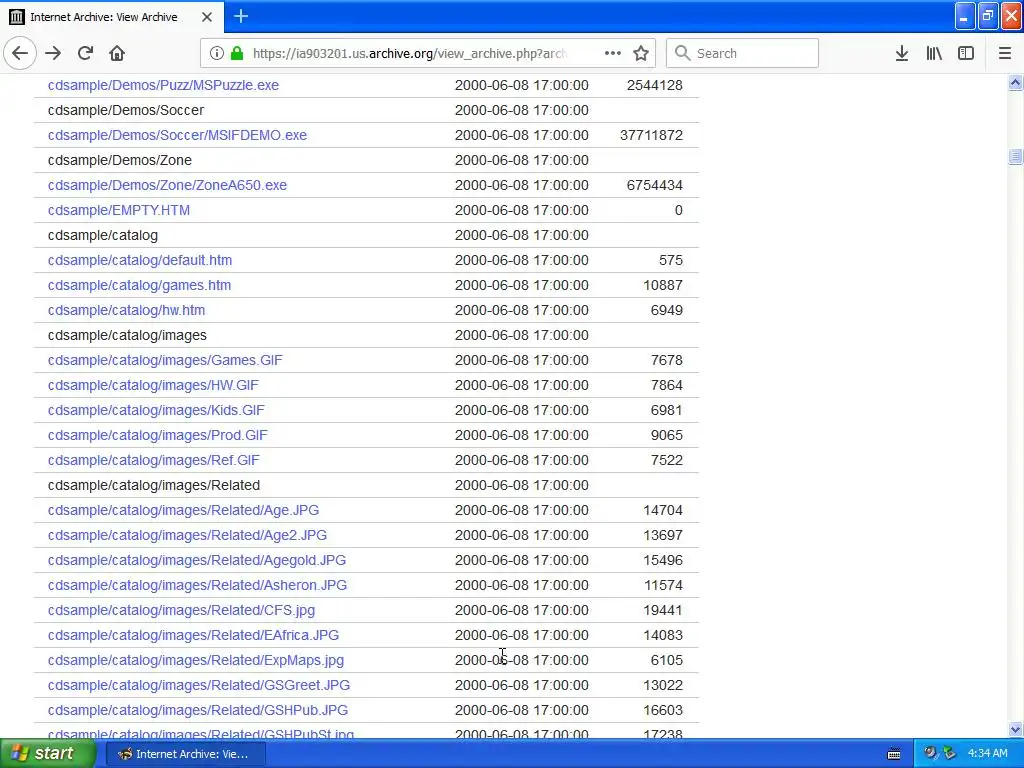
Task: Open catalog/images/Kids.GIF link
Action: 156,410
